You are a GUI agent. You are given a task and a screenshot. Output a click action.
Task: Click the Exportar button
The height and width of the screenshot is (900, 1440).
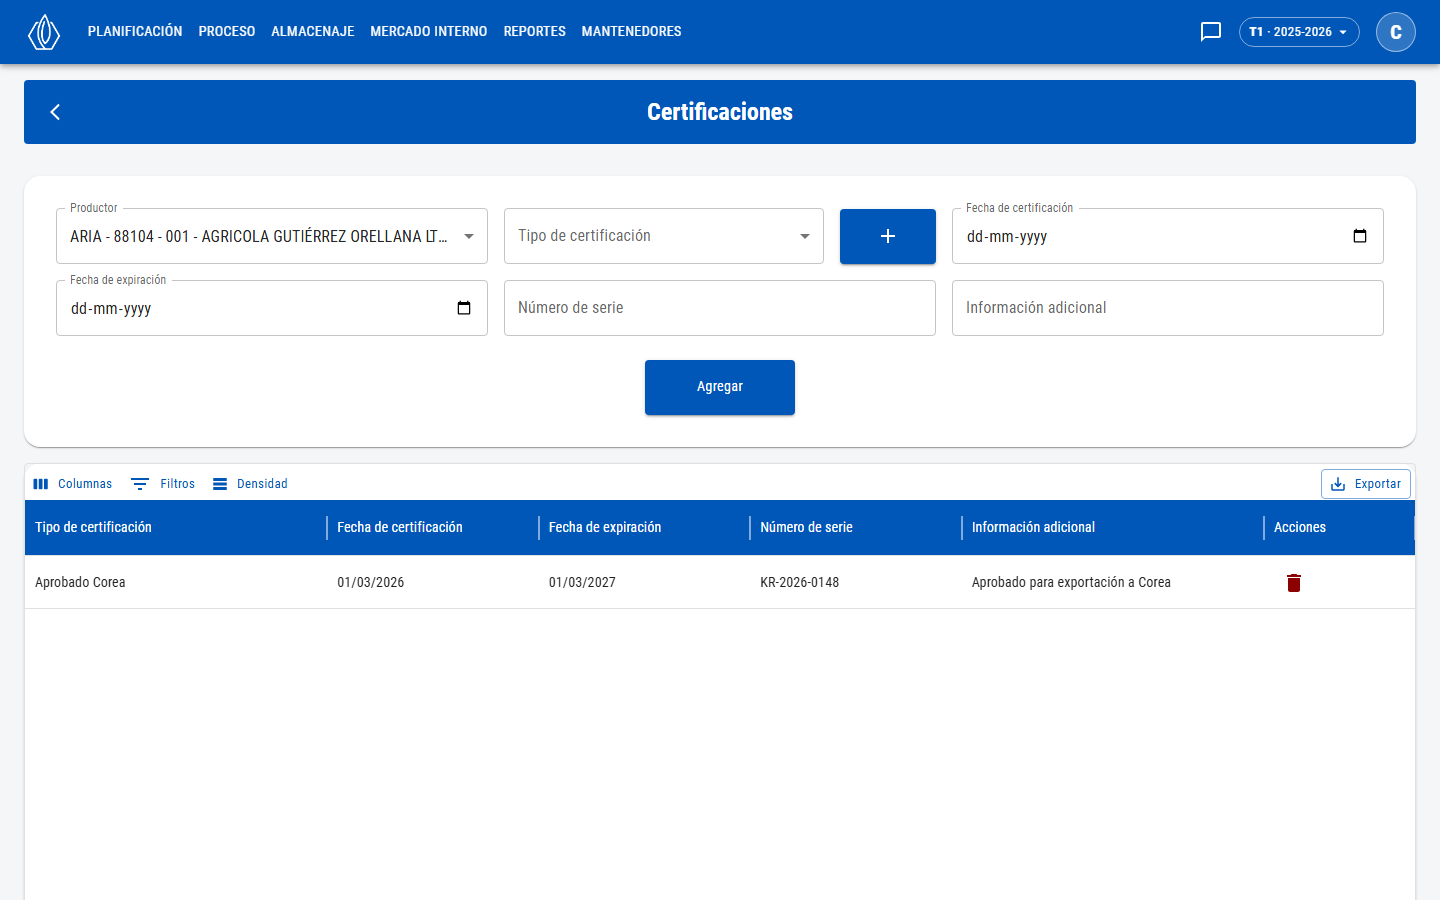click(1366, 484)
